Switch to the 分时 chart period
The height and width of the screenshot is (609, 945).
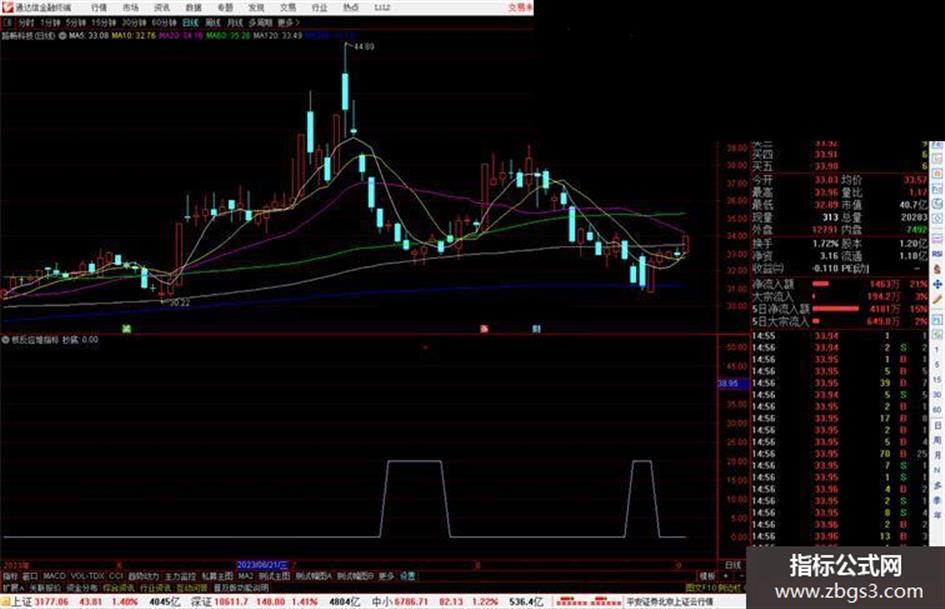pyautogui.click(x=25, y=22)
